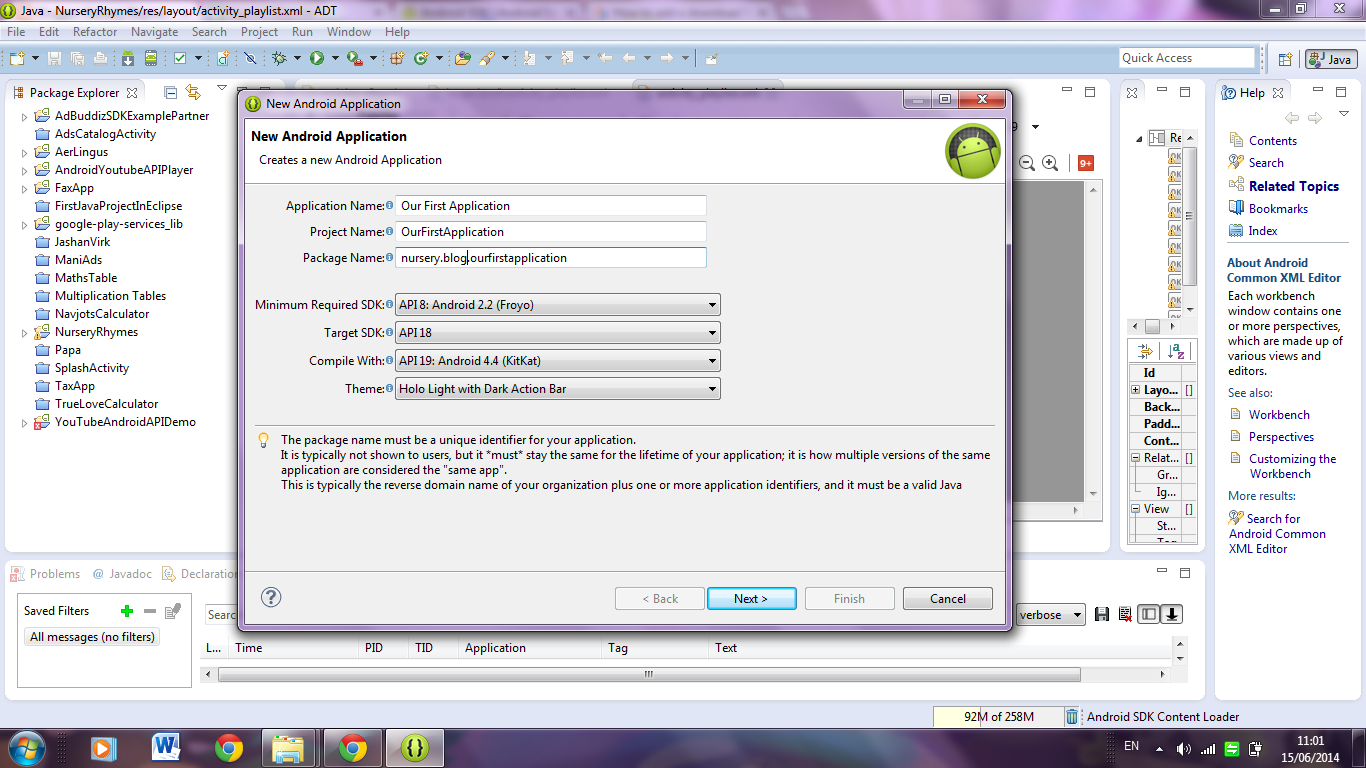Open the Refactor menu

click(95, 32)
